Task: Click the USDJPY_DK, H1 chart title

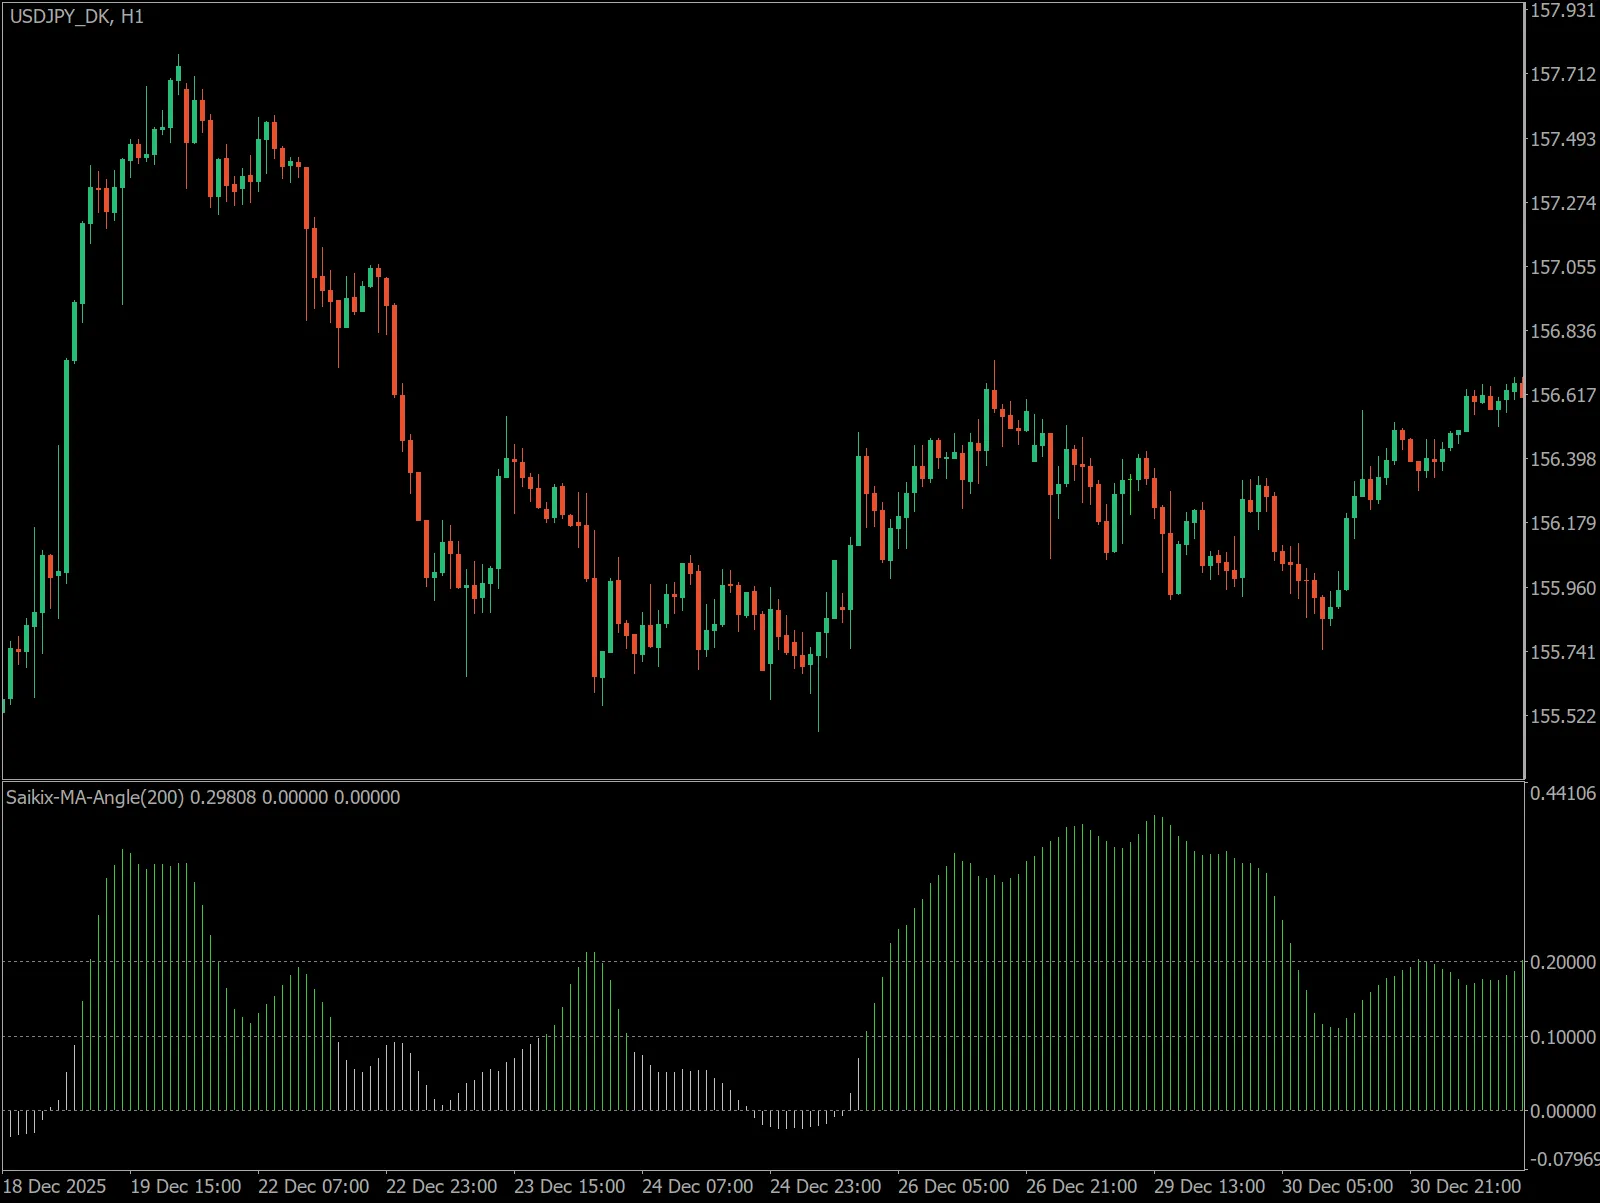Action: pyautogui.click(x=77, y=17)
